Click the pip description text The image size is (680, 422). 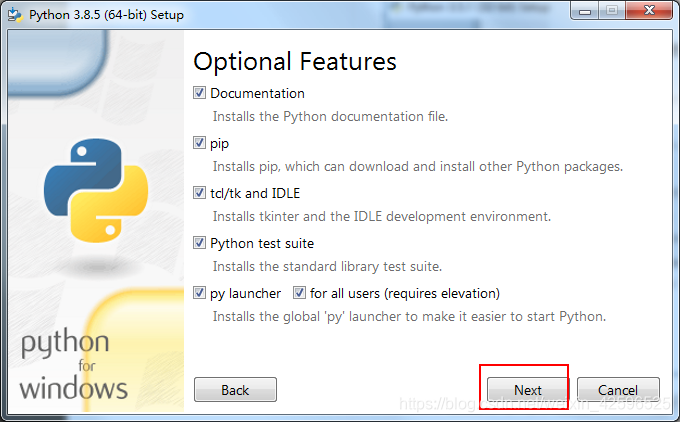pos(418,167)
